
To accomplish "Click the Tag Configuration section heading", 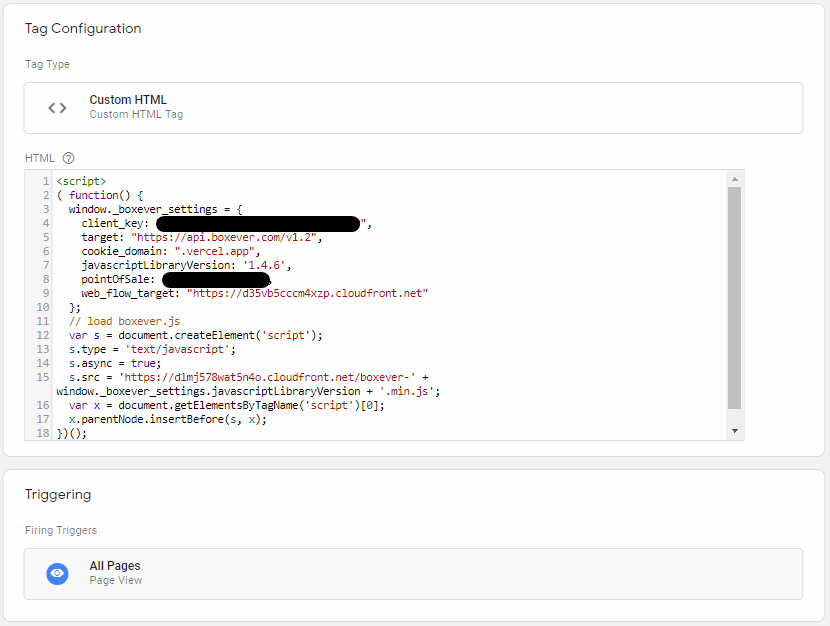I will pos(83,29).
